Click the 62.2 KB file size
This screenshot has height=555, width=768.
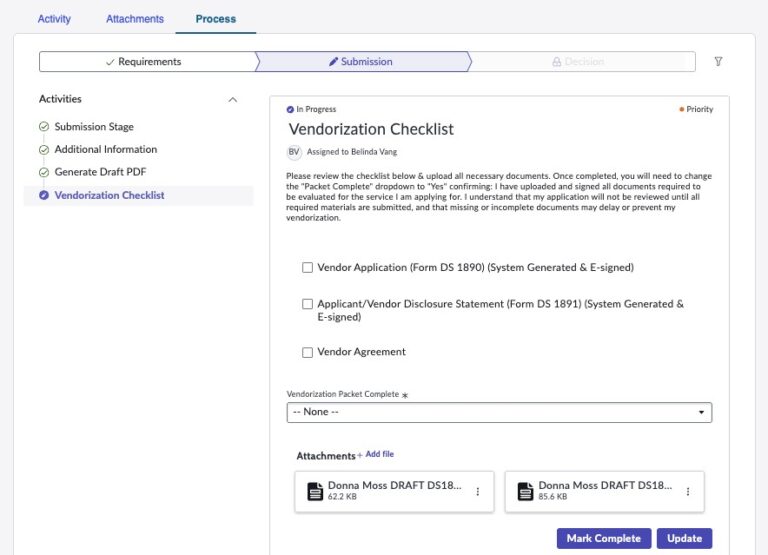(342, 497)
